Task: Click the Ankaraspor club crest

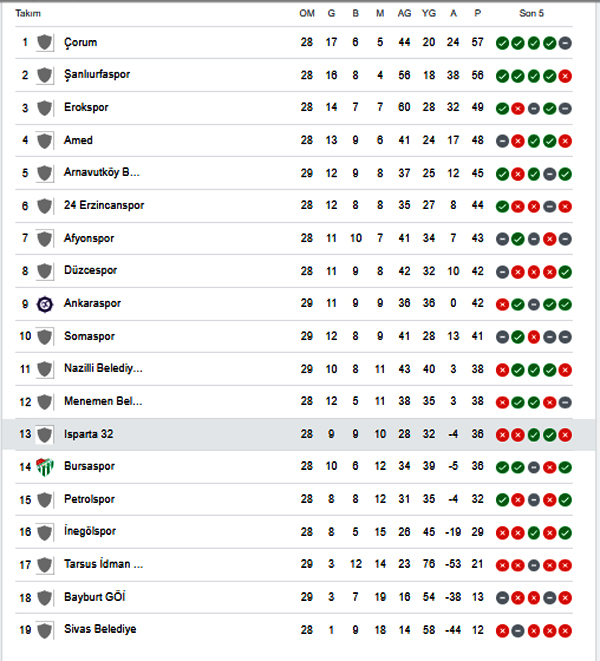Action: click(45, 304)
